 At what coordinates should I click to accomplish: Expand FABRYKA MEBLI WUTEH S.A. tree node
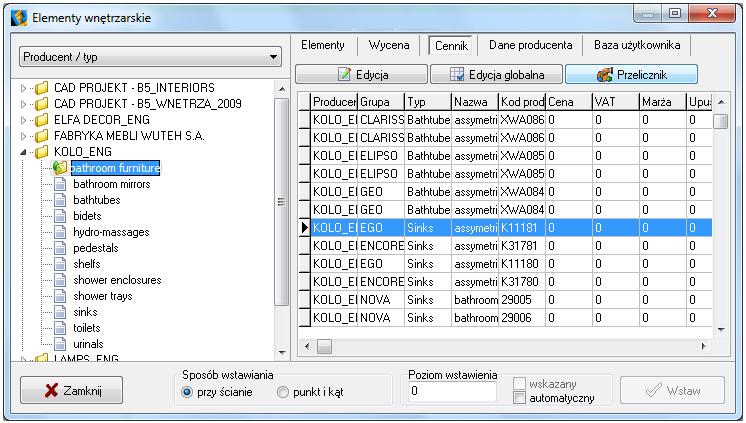[x=23, y=136]
